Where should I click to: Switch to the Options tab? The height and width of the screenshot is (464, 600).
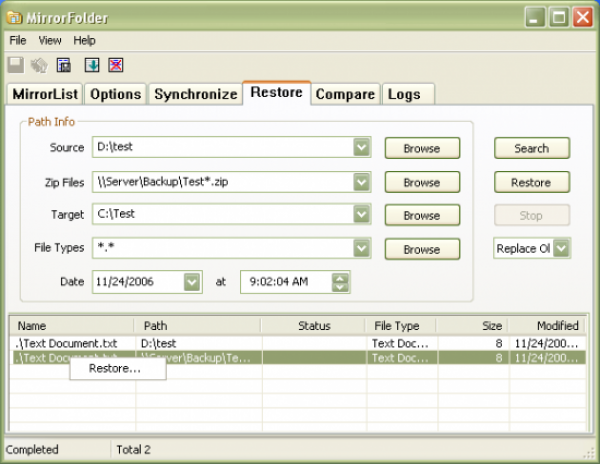(116, 94)
